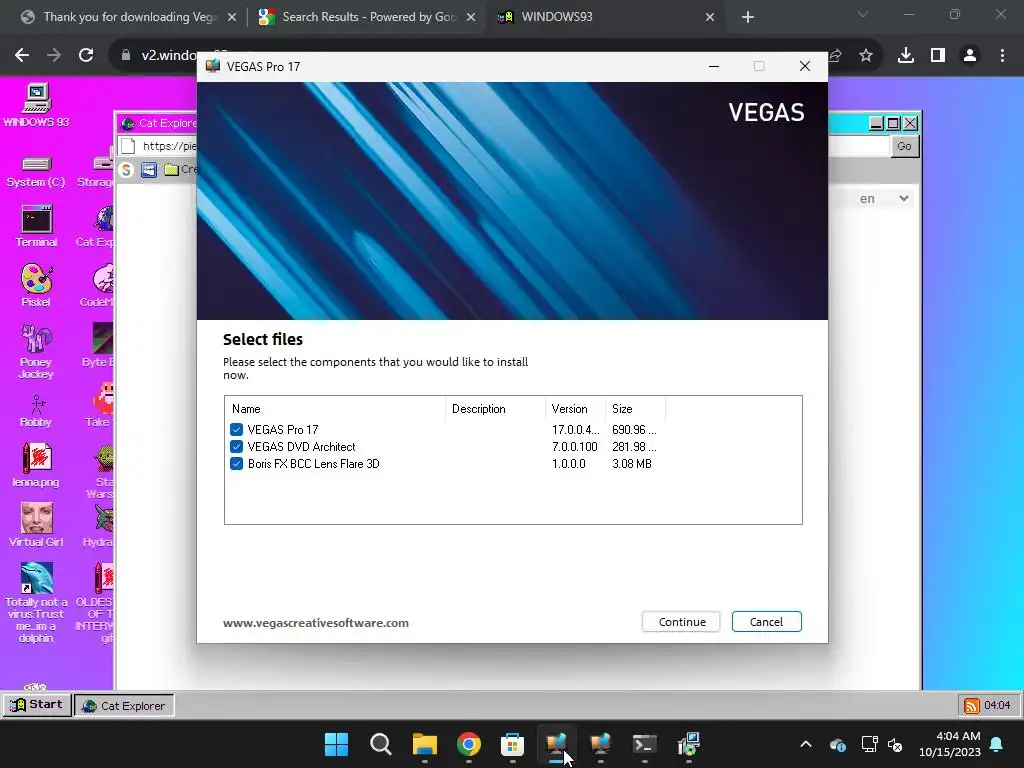Open Windows taskbar search
This screenshot has height=768, width=1024.
tap(381, 744)
